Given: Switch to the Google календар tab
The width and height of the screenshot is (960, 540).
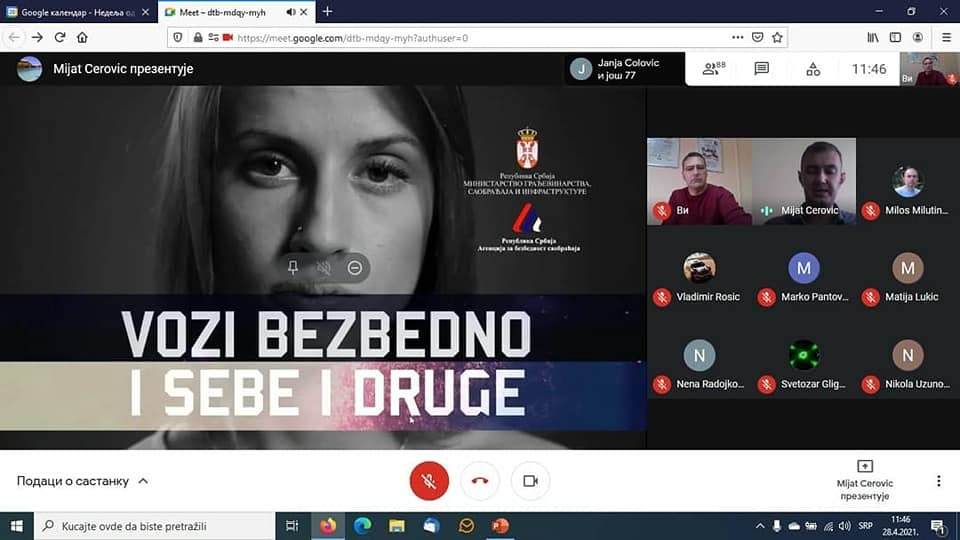Looking at the screenshot, I should coord(78,11).
